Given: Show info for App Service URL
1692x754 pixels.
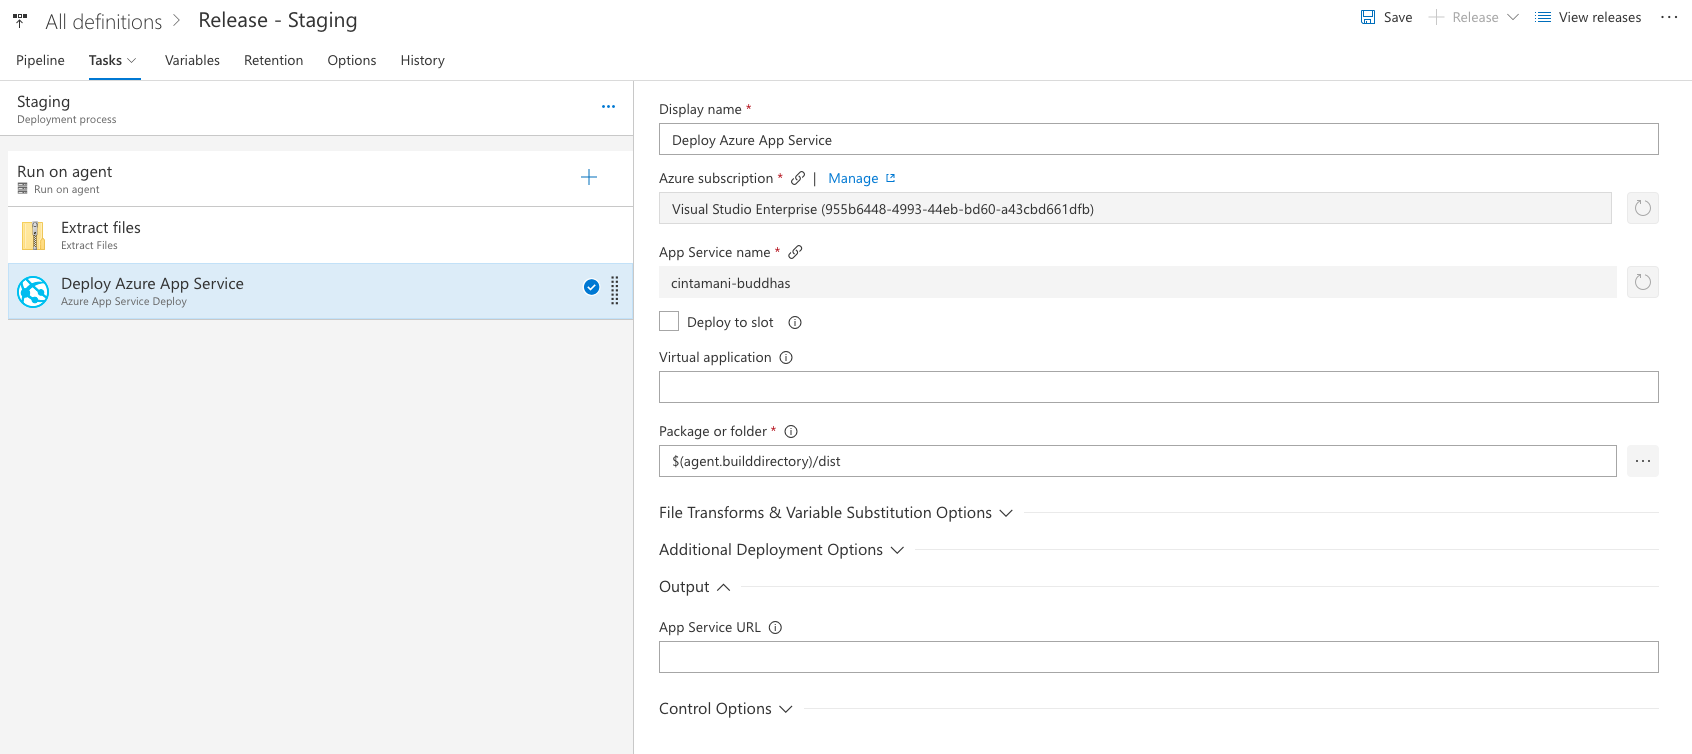Looking at the screenshot, I should coord(775,627).
